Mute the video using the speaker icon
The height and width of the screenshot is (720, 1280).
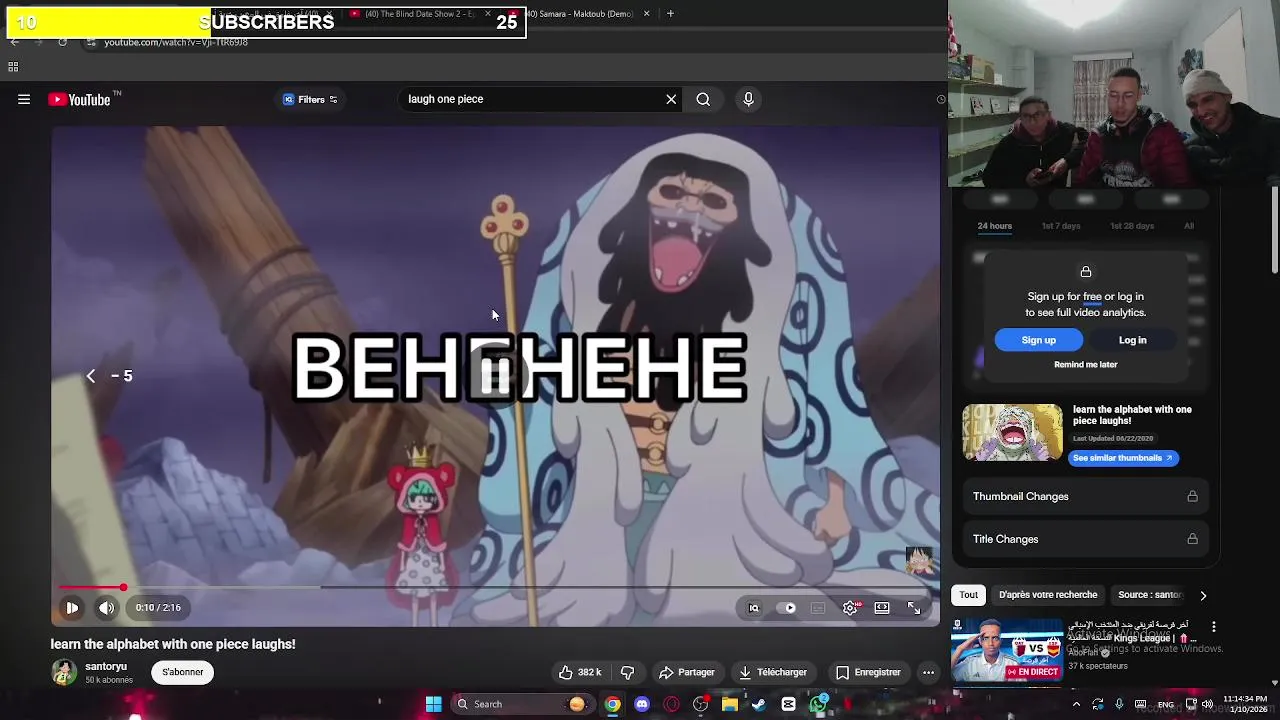click(106, 607)
